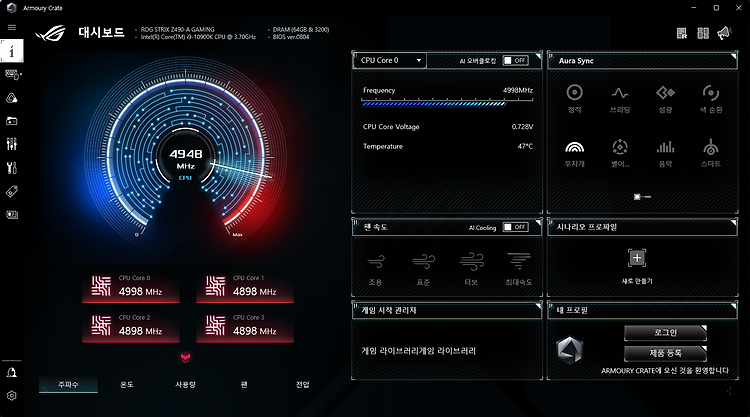Open the notification bell icon
The image size is (750, 417).
pyautogui.click(x=12, y=373)
